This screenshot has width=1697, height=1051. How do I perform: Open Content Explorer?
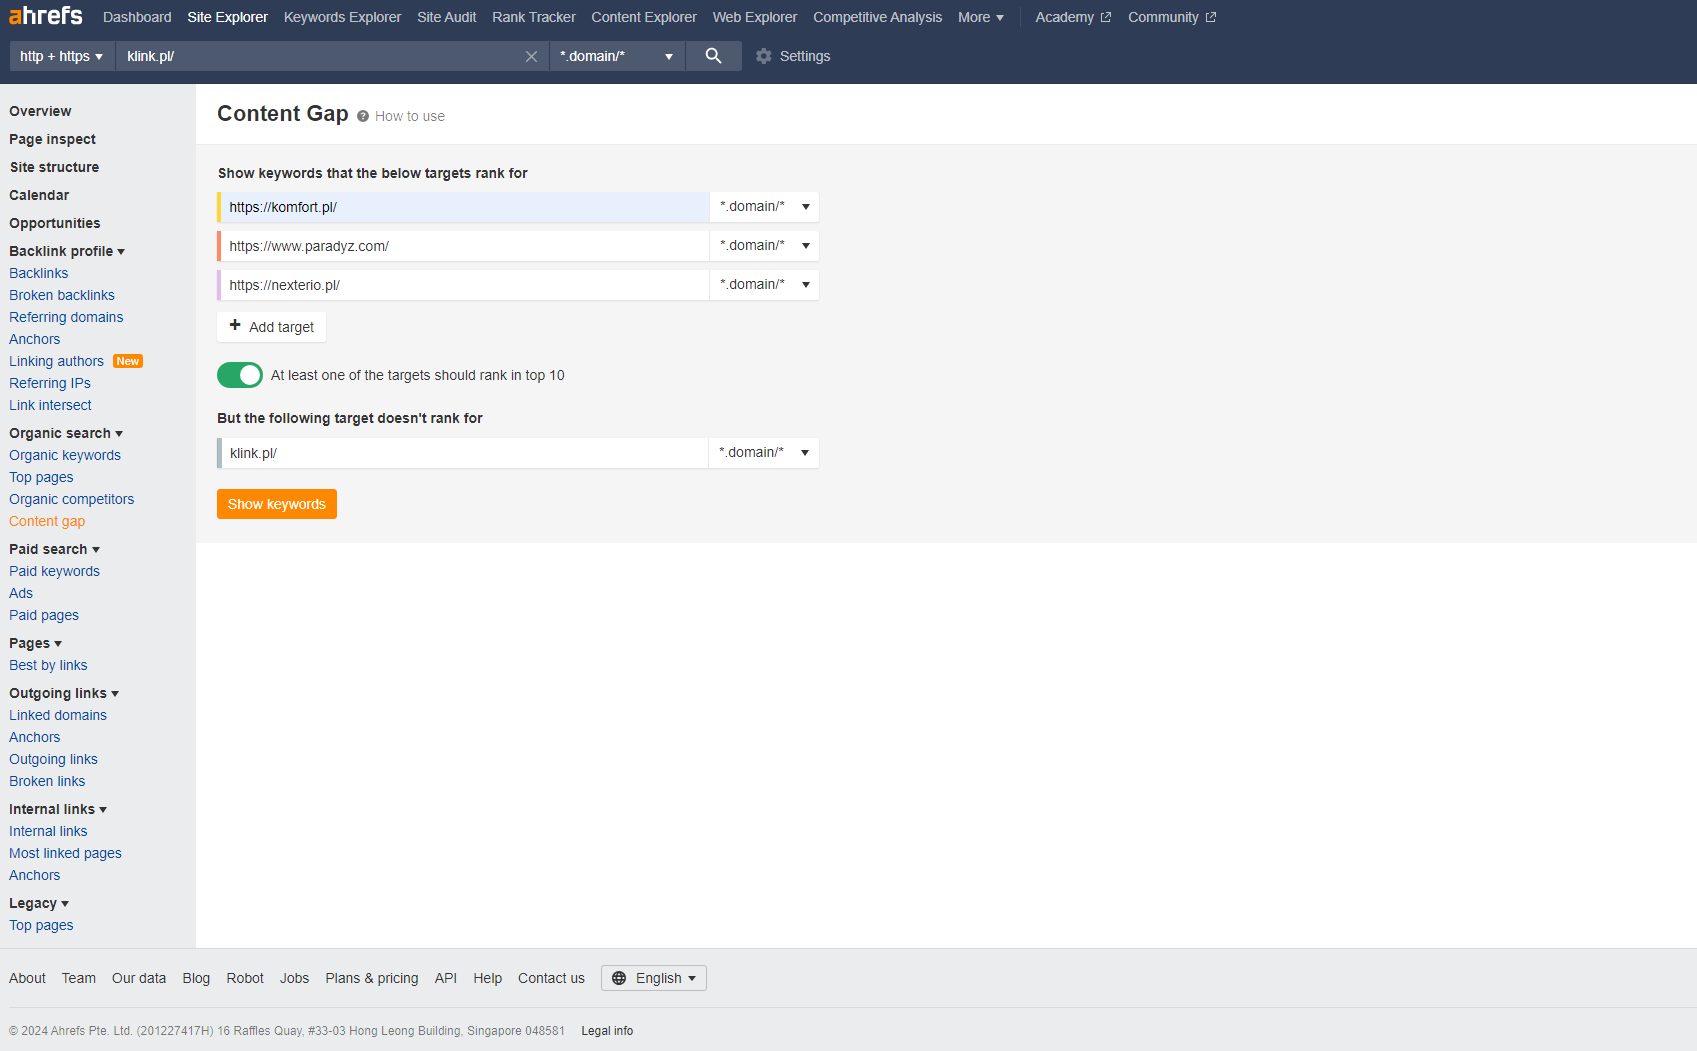tap(644, 17)
